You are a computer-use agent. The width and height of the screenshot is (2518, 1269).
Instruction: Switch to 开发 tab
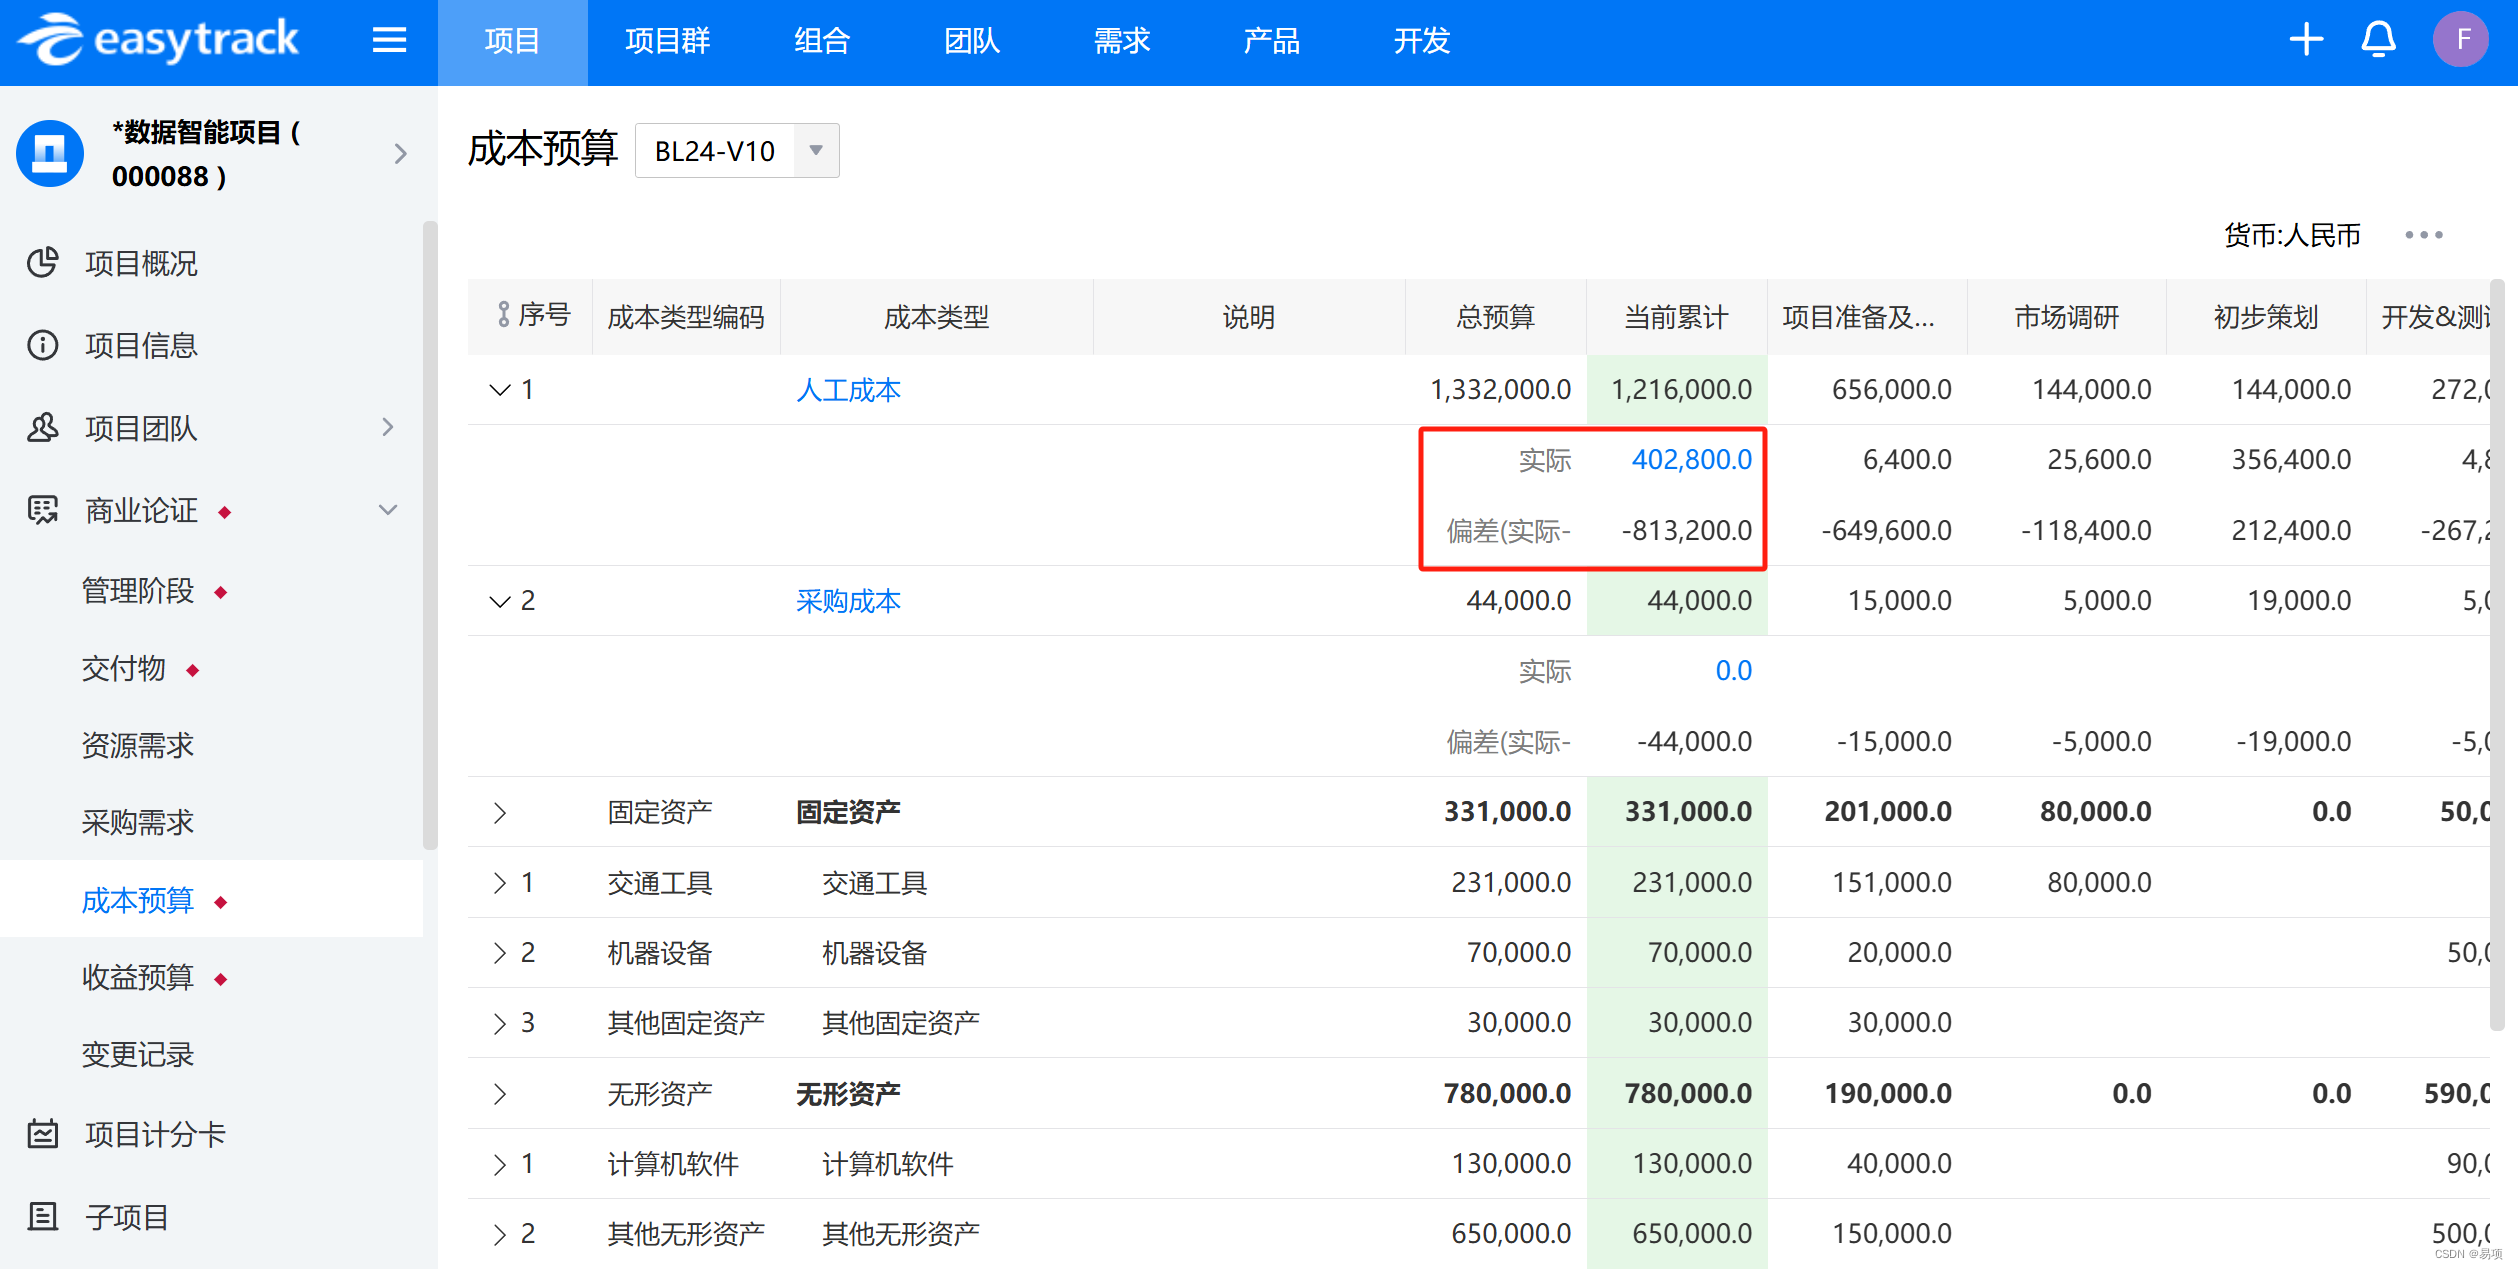click(1422, 41)
